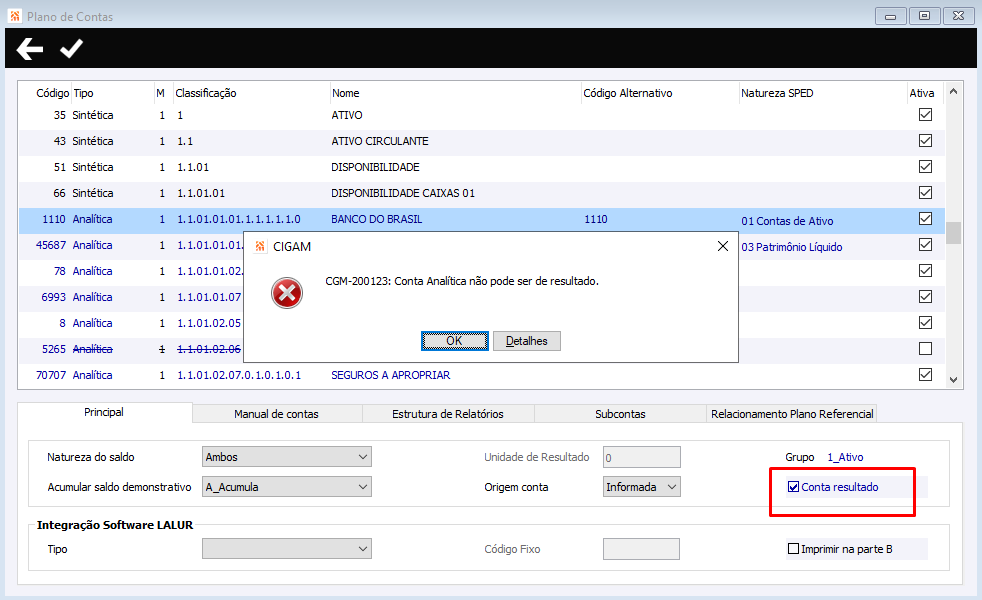Uncheck the Conta resultado checkbox

coord(793,487)
